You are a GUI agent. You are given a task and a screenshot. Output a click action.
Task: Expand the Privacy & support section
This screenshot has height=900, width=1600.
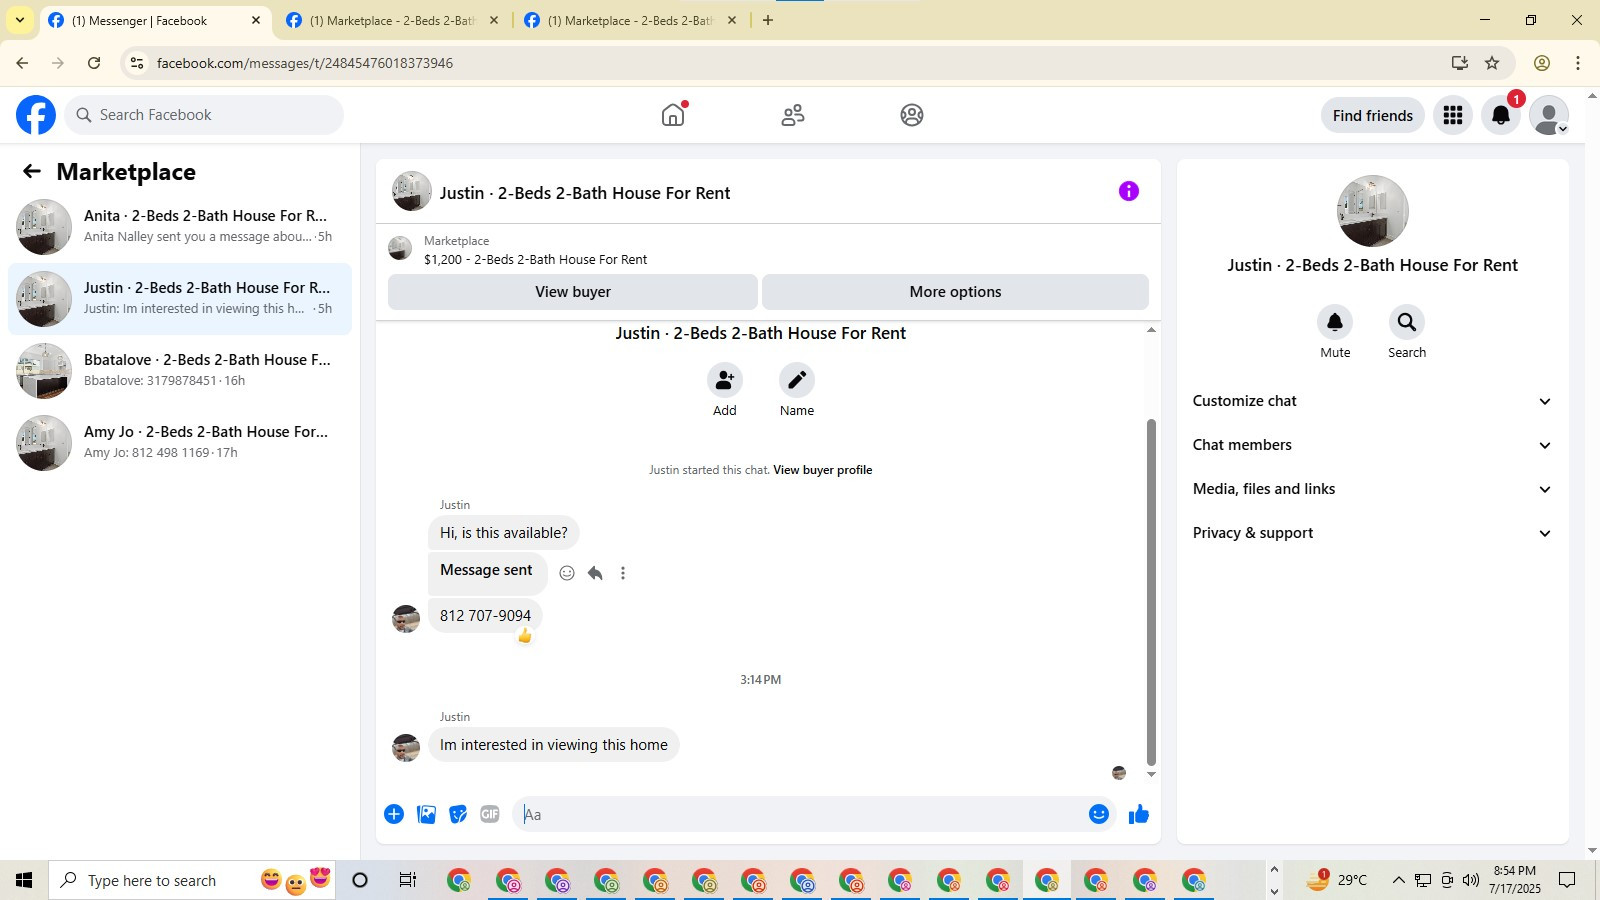tap(1372, 533)
